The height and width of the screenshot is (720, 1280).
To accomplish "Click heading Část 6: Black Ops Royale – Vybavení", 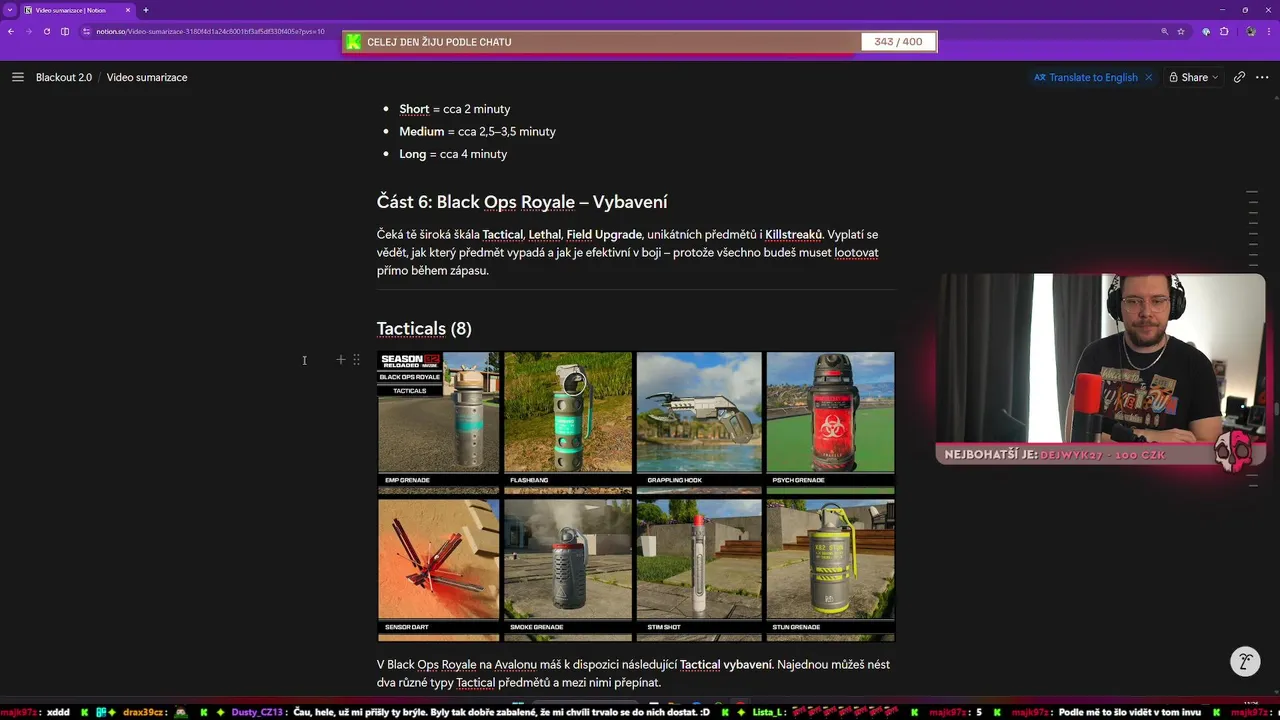I will click(522, 202).
